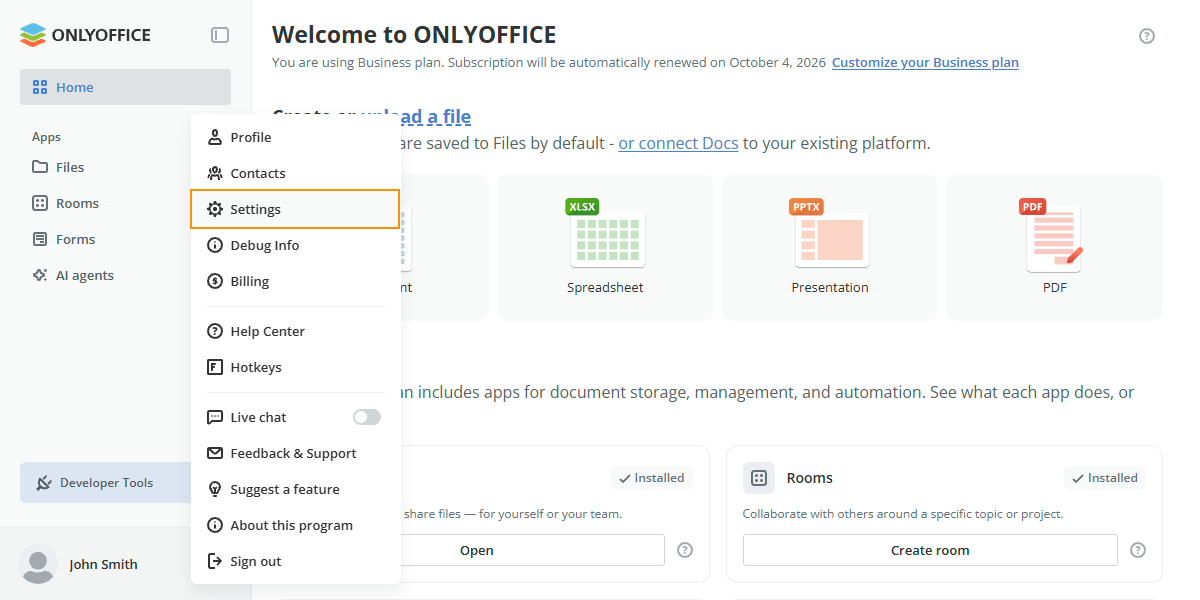
Task: Toggle the Live chat switch
Action: pos(367,417)
